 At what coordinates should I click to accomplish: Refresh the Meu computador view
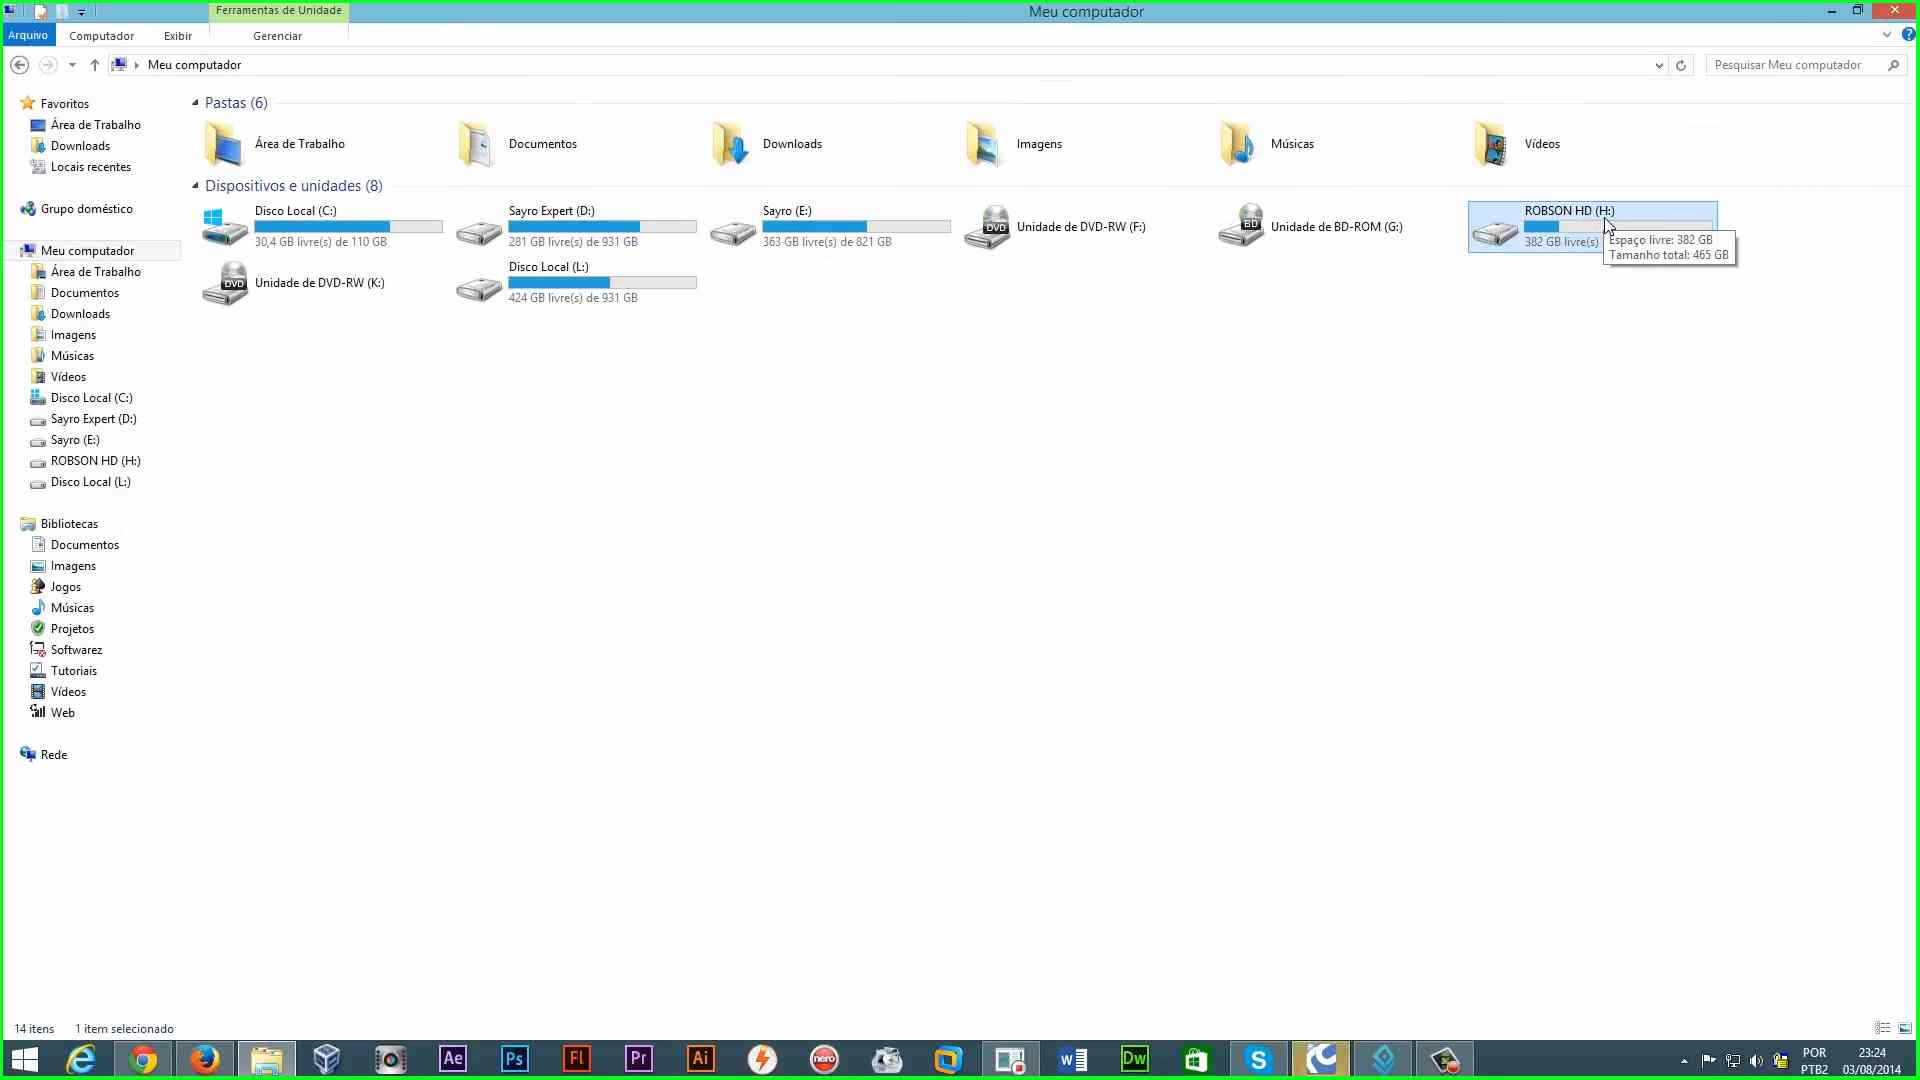1681,65
